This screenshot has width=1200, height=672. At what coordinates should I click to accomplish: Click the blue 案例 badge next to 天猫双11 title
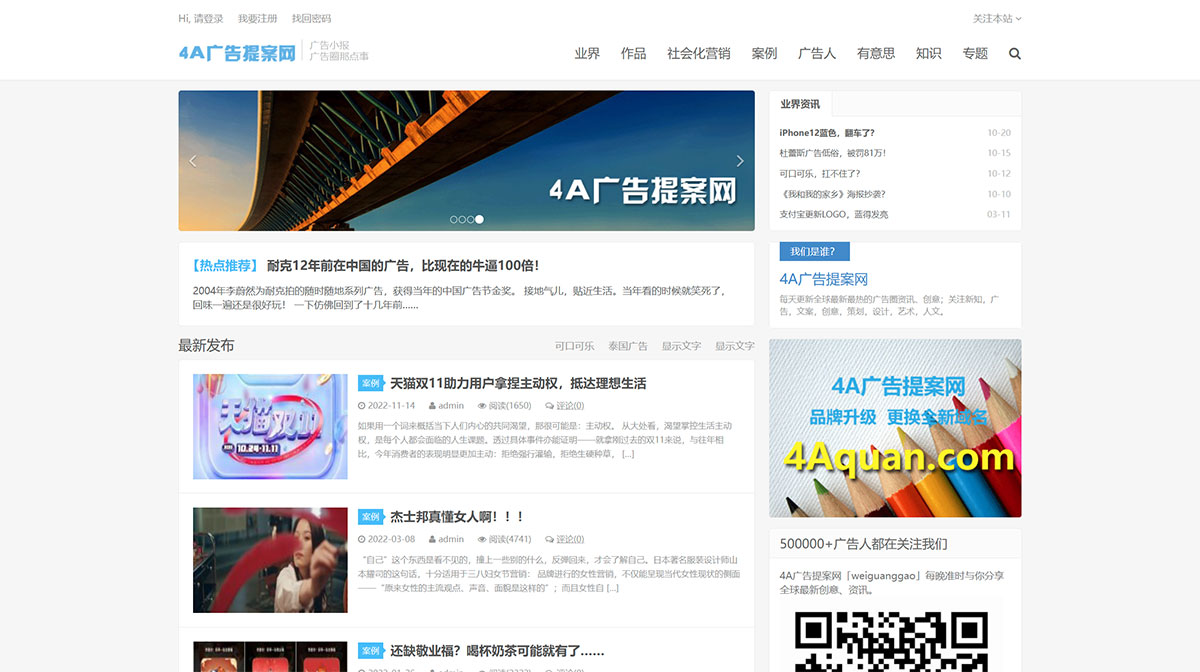click(x=372, y=383)
